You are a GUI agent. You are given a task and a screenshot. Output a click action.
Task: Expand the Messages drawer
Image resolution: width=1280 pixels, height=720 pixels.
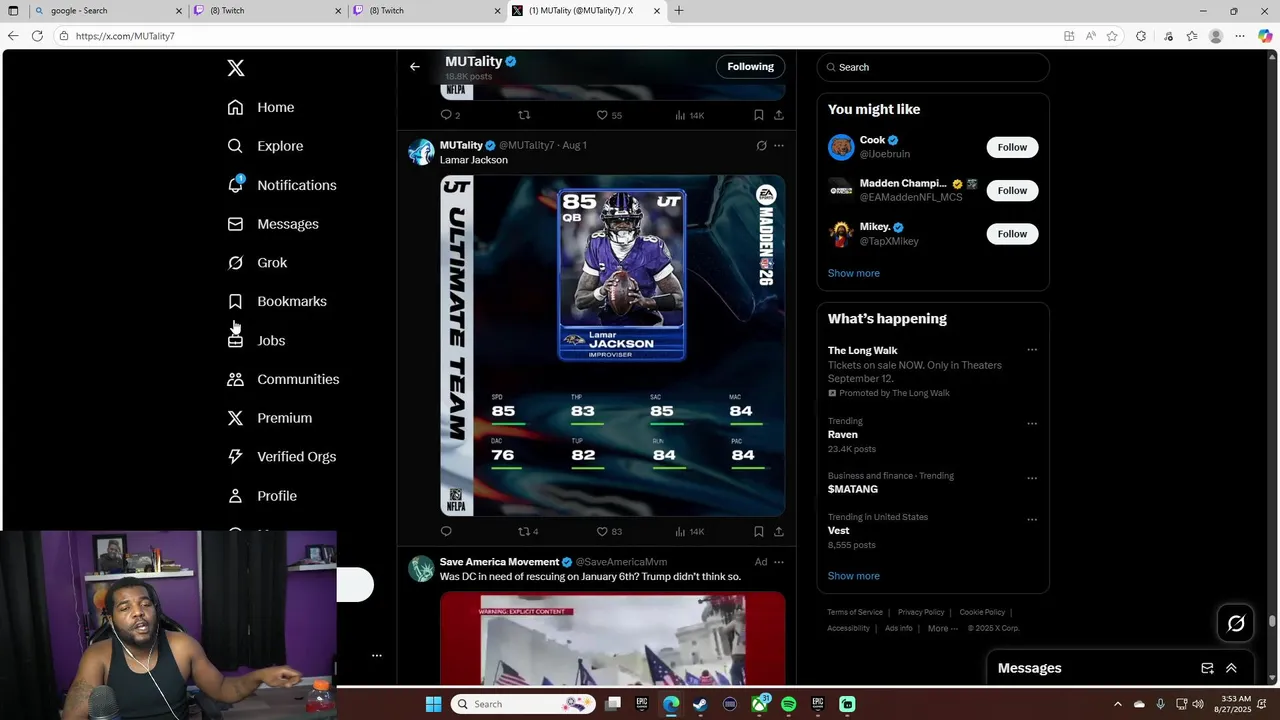pos(1231,668)
